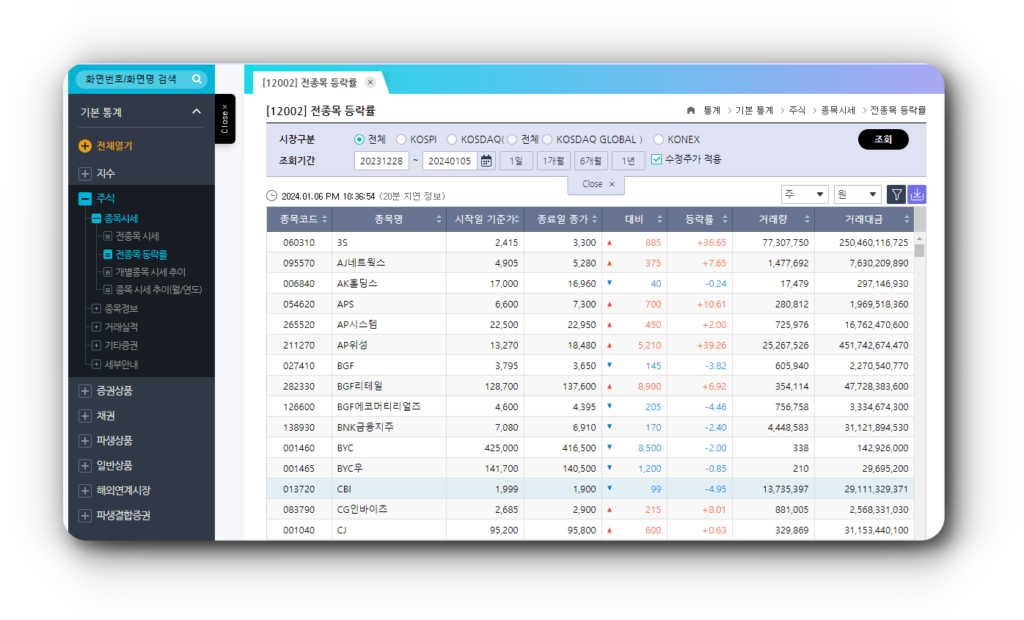Click the search magnifier icon in the sidebar
1024x620 pixels.
197,79
